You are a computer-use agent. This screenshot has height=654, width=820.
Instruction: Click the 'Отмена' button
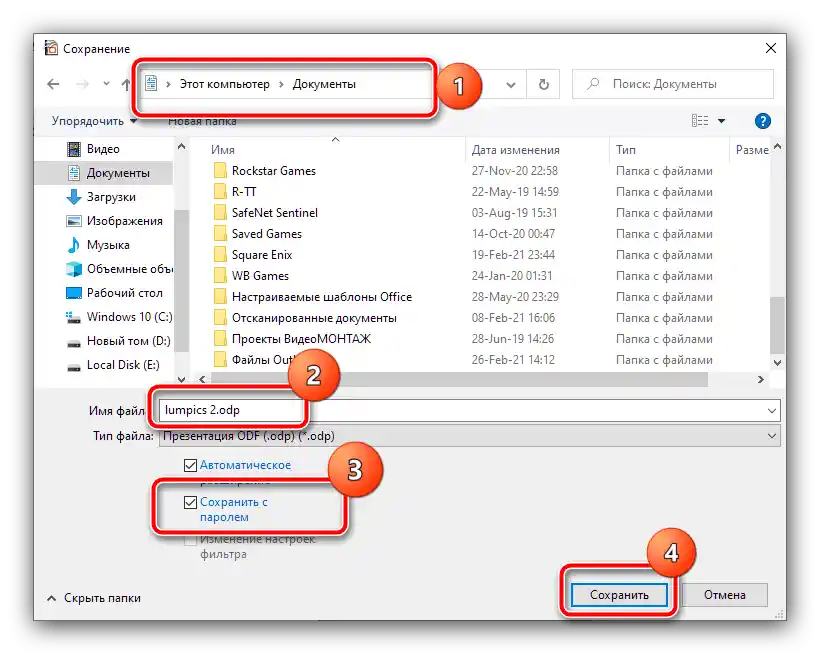tap(724, 595)
